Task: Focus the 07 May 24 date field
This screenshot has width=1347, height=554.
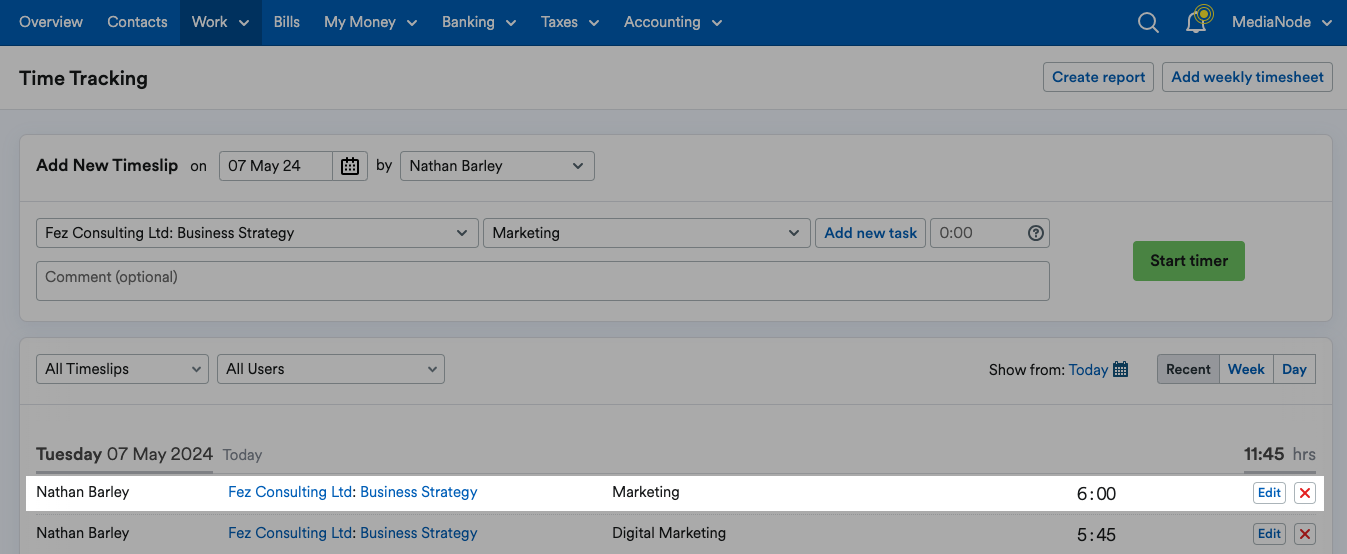Action: [x=276, y=166]
